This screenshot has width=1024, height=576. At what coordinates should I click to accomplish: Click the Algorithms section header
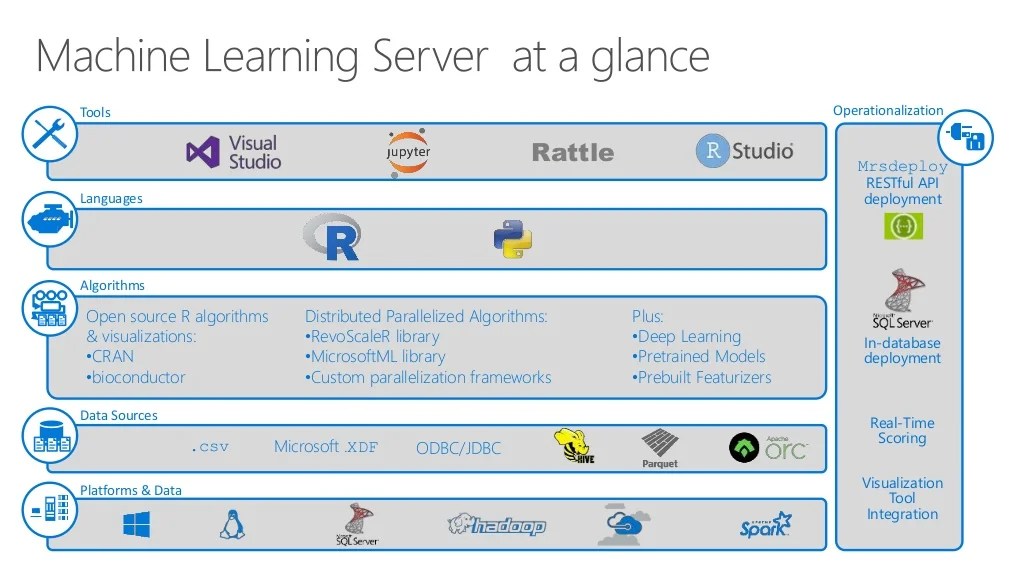112,285
